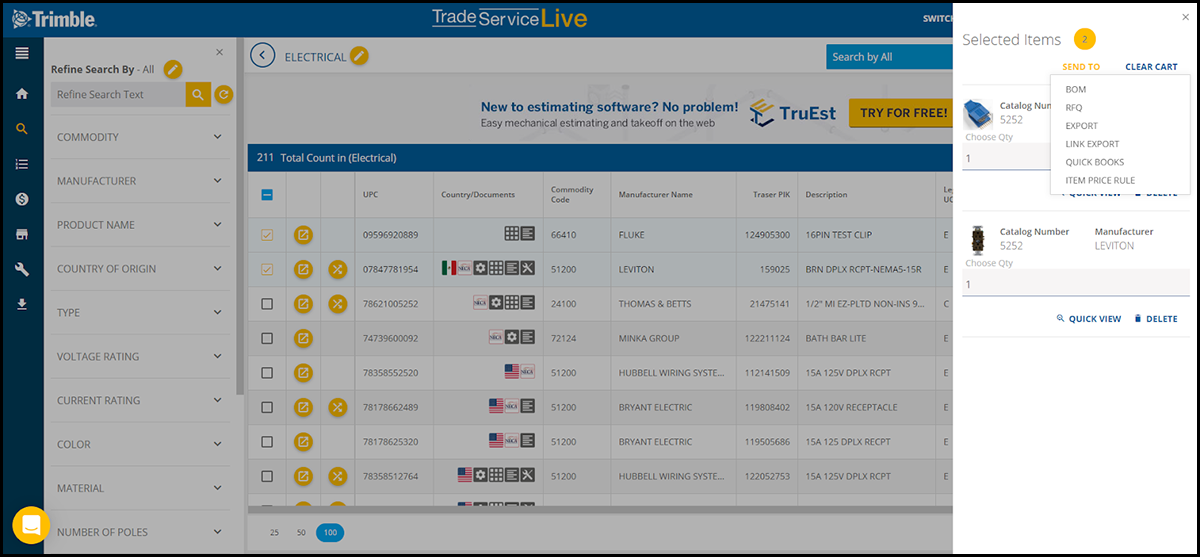Screen dimensions: 1200x557
Task: Choose QUICK BOOKS from the Send To menu
Action: coord(1094,162)
